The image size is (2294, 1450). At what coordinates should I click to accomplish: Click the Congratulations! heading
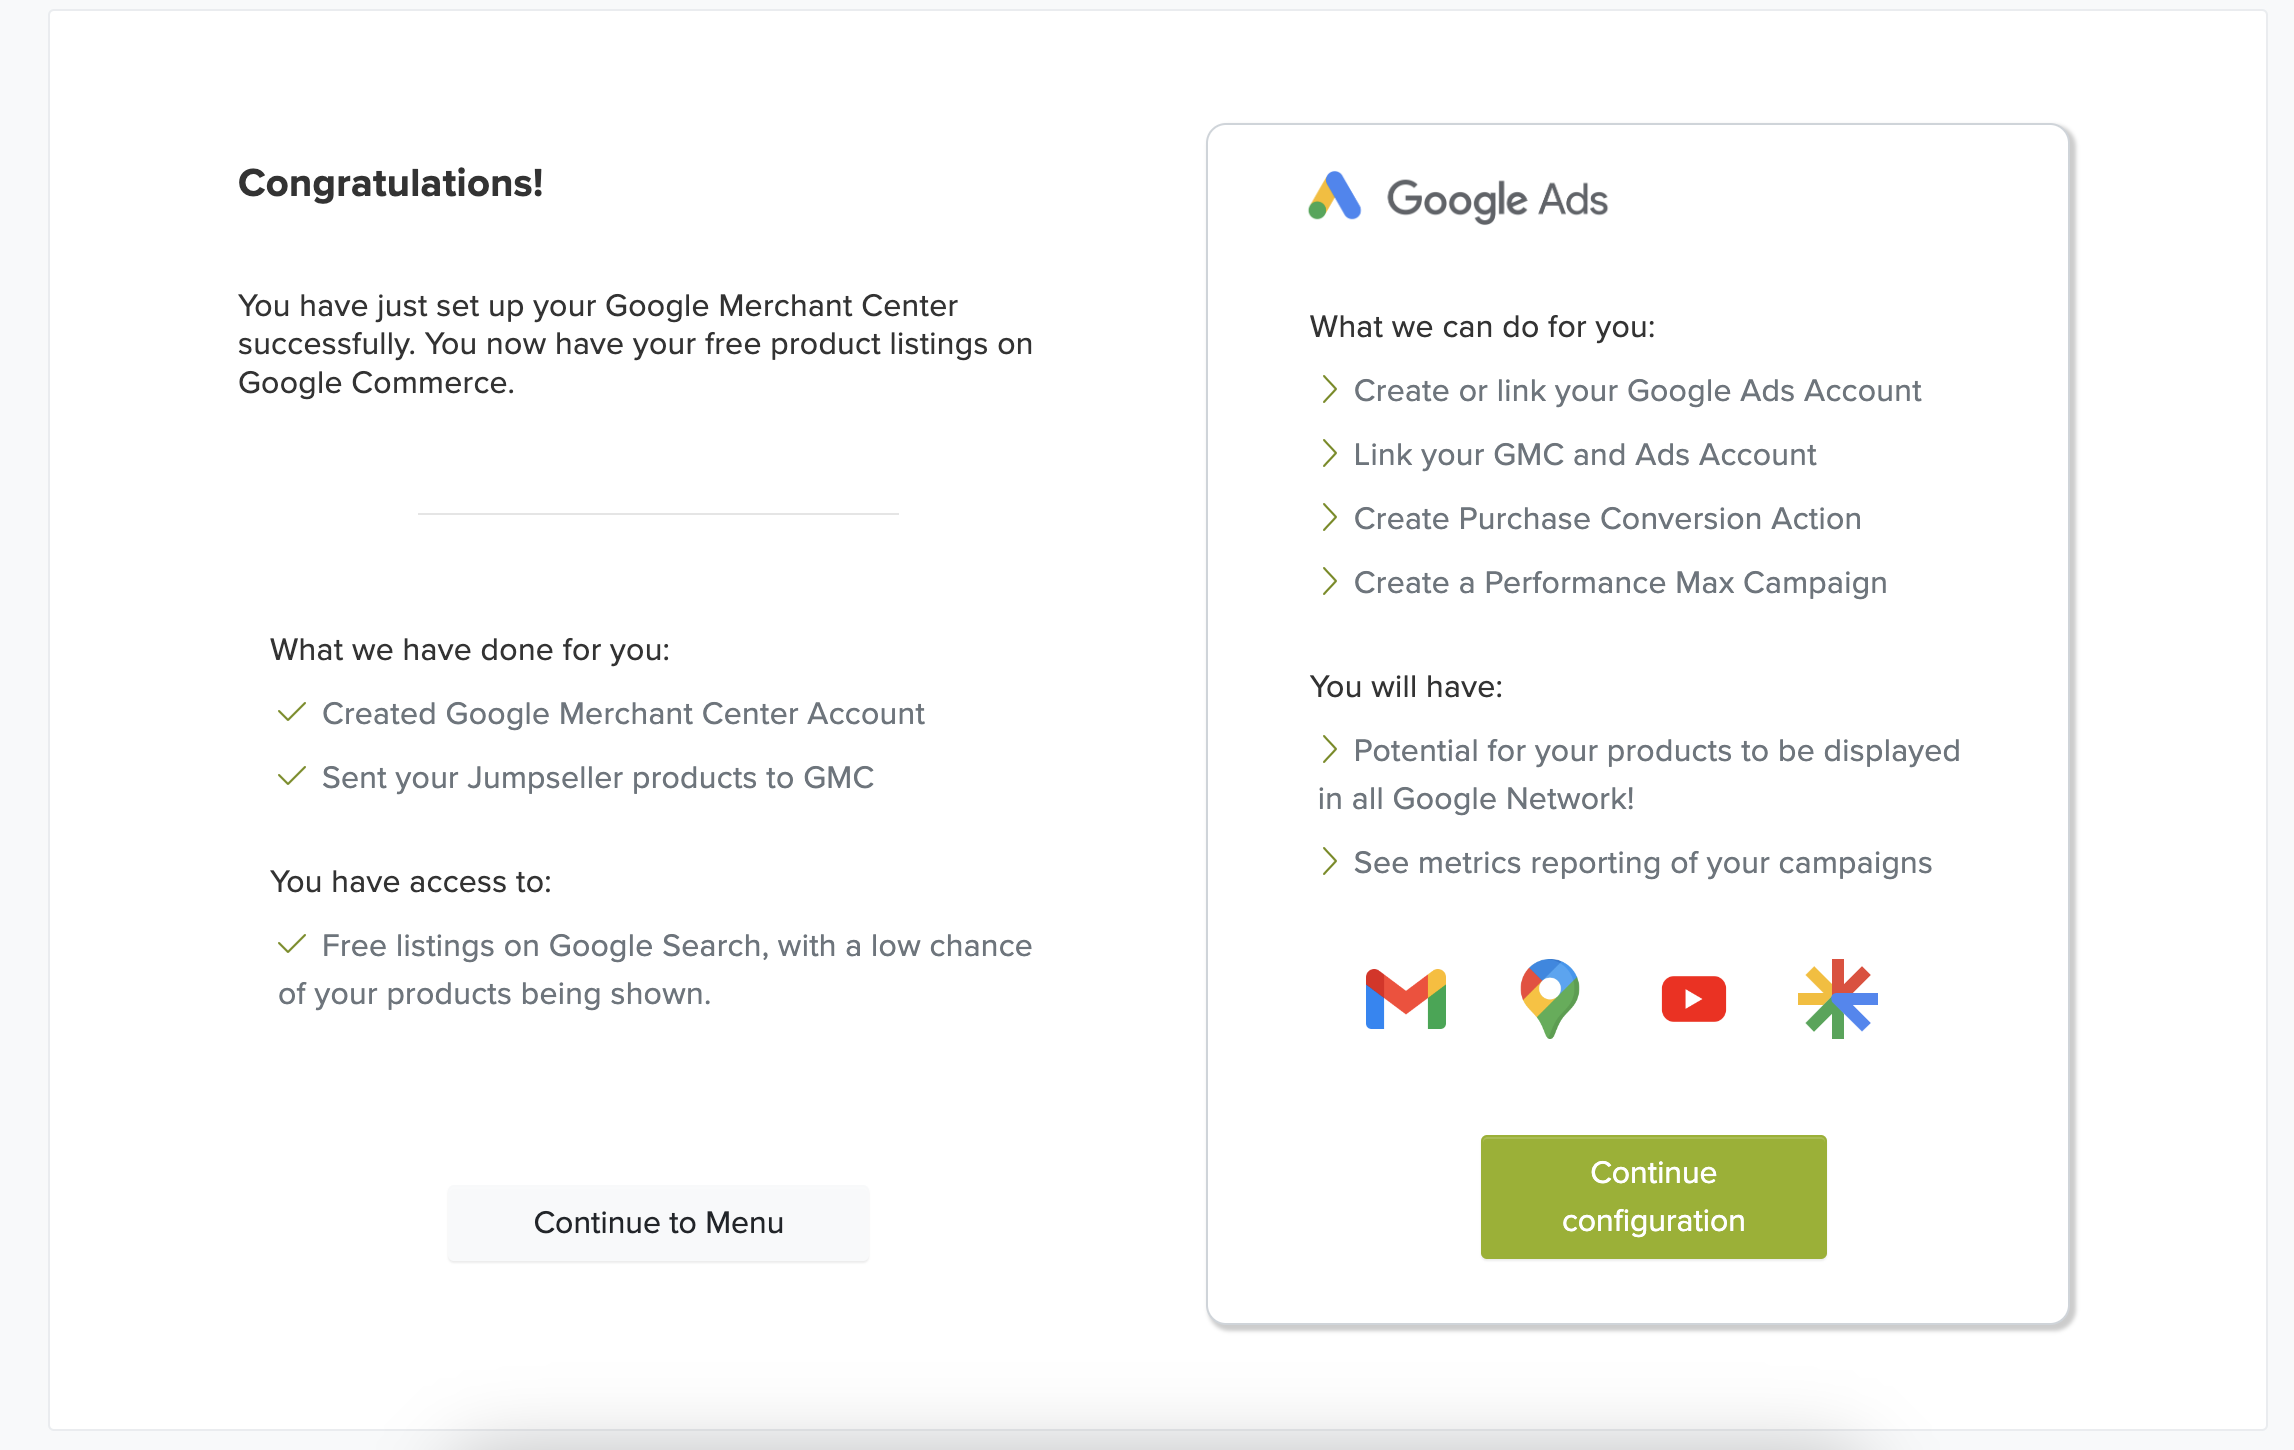click(x=390, y=184)
